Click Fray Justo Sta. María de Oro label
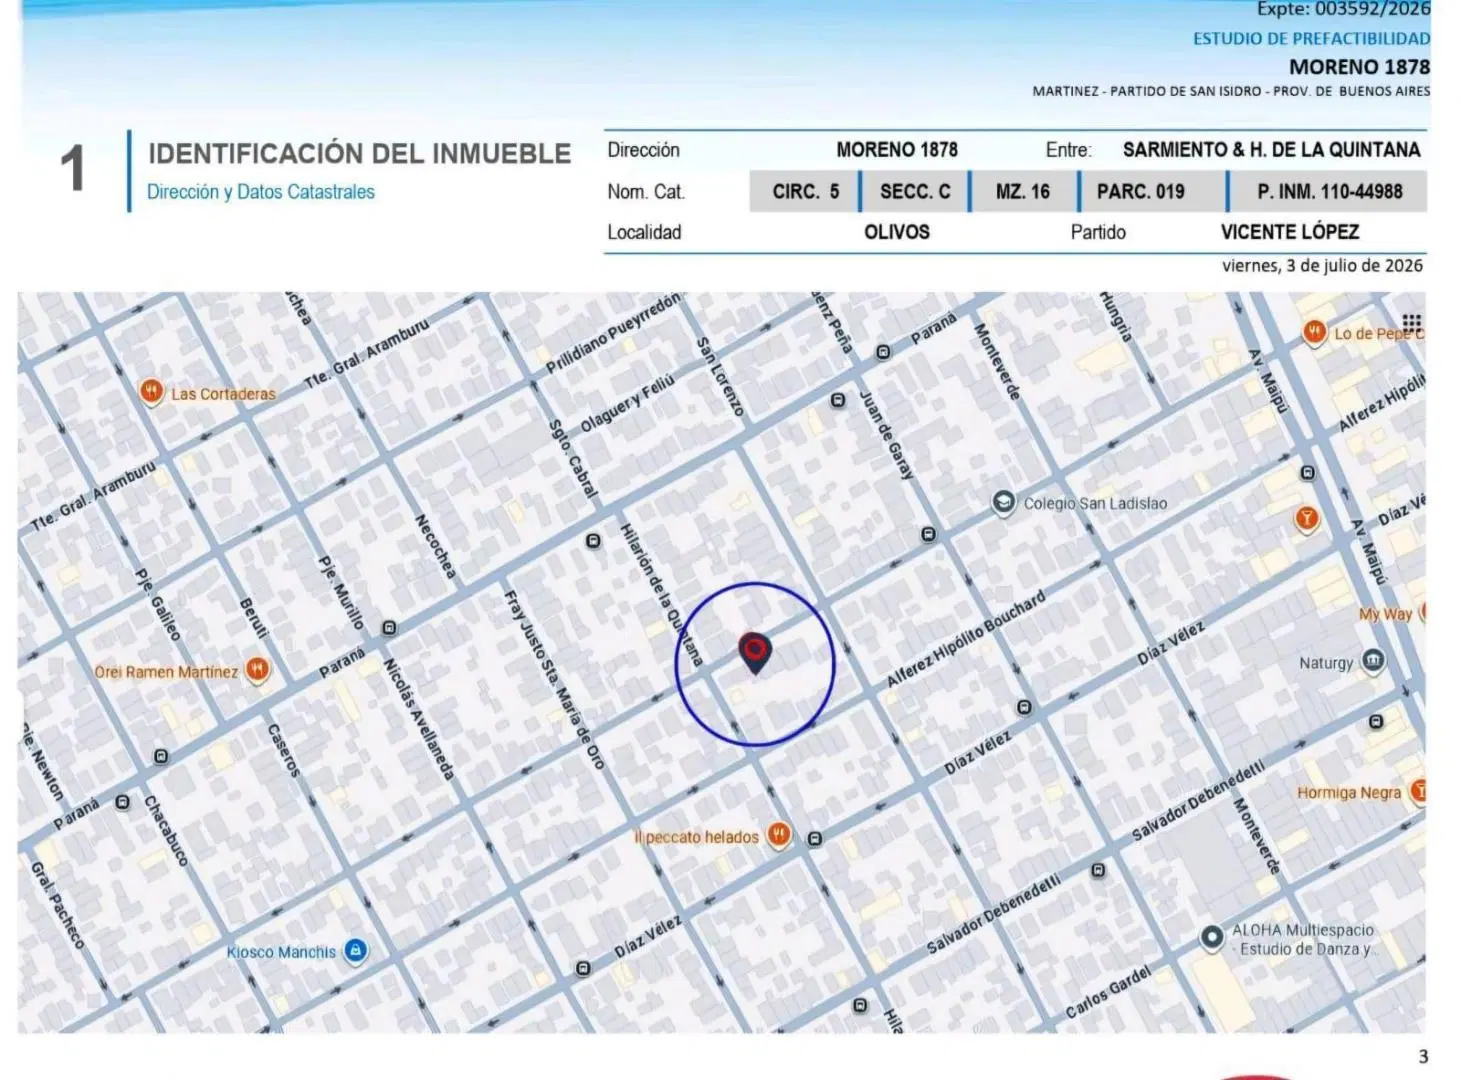 [x=554, y=680]
